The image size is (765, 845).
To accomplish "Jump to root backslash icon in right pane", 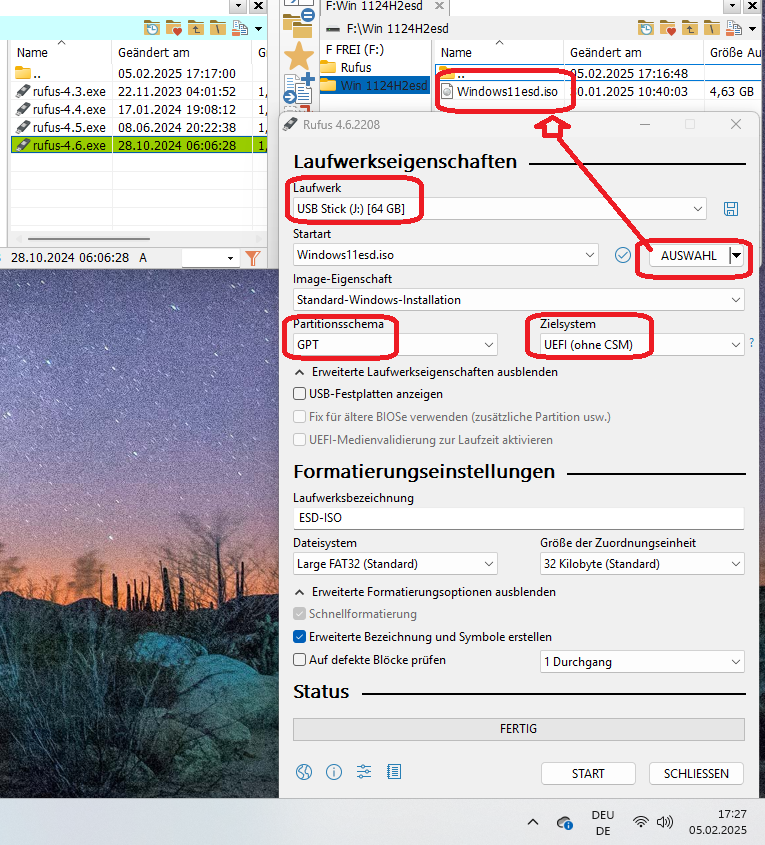I will pyautogui.click(x=711, y=28).
